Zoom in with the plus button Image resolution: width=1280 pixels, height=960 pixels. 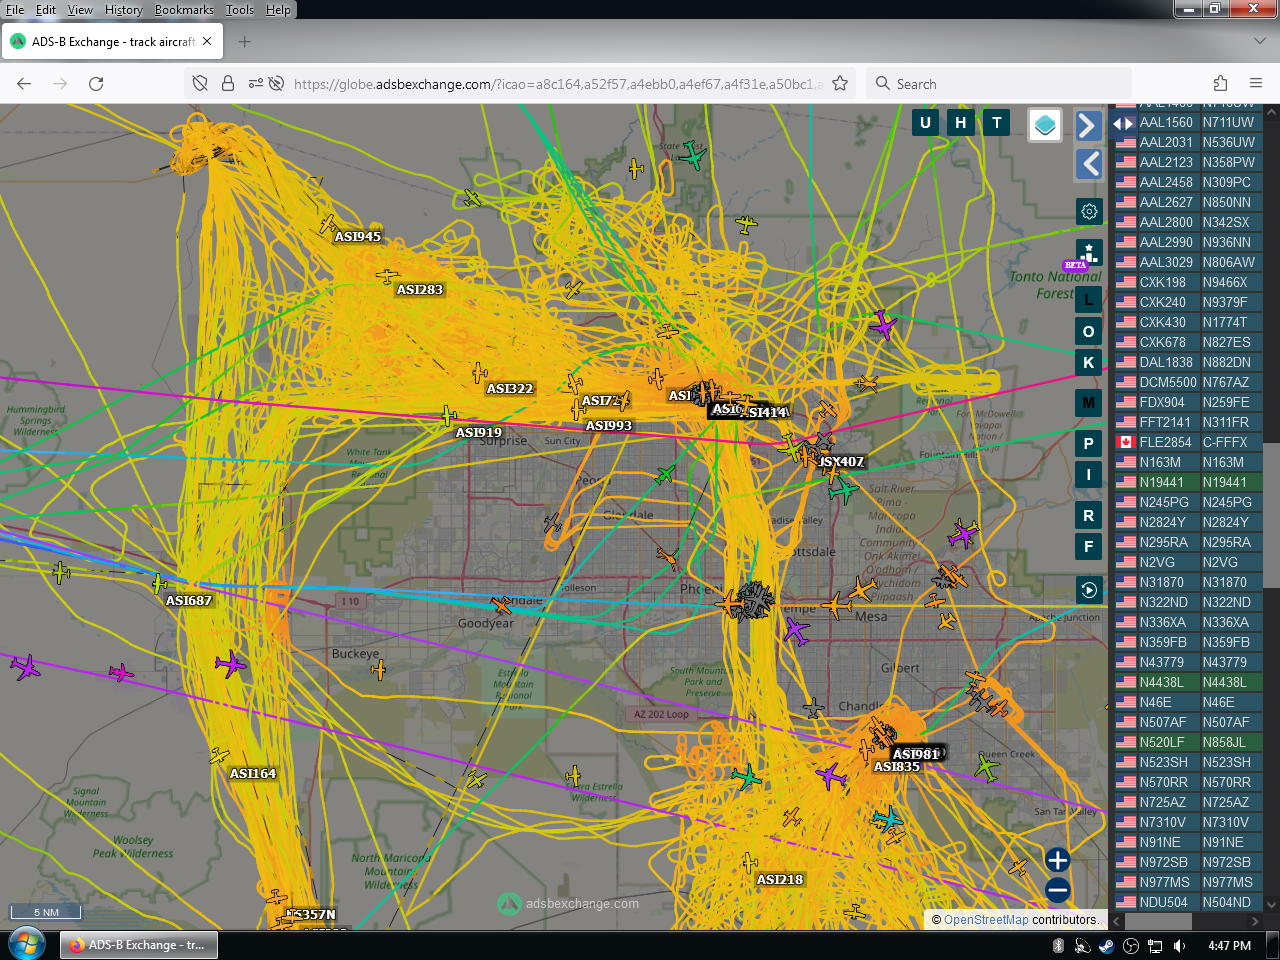pyautogui.click(x=1057, y=860)
